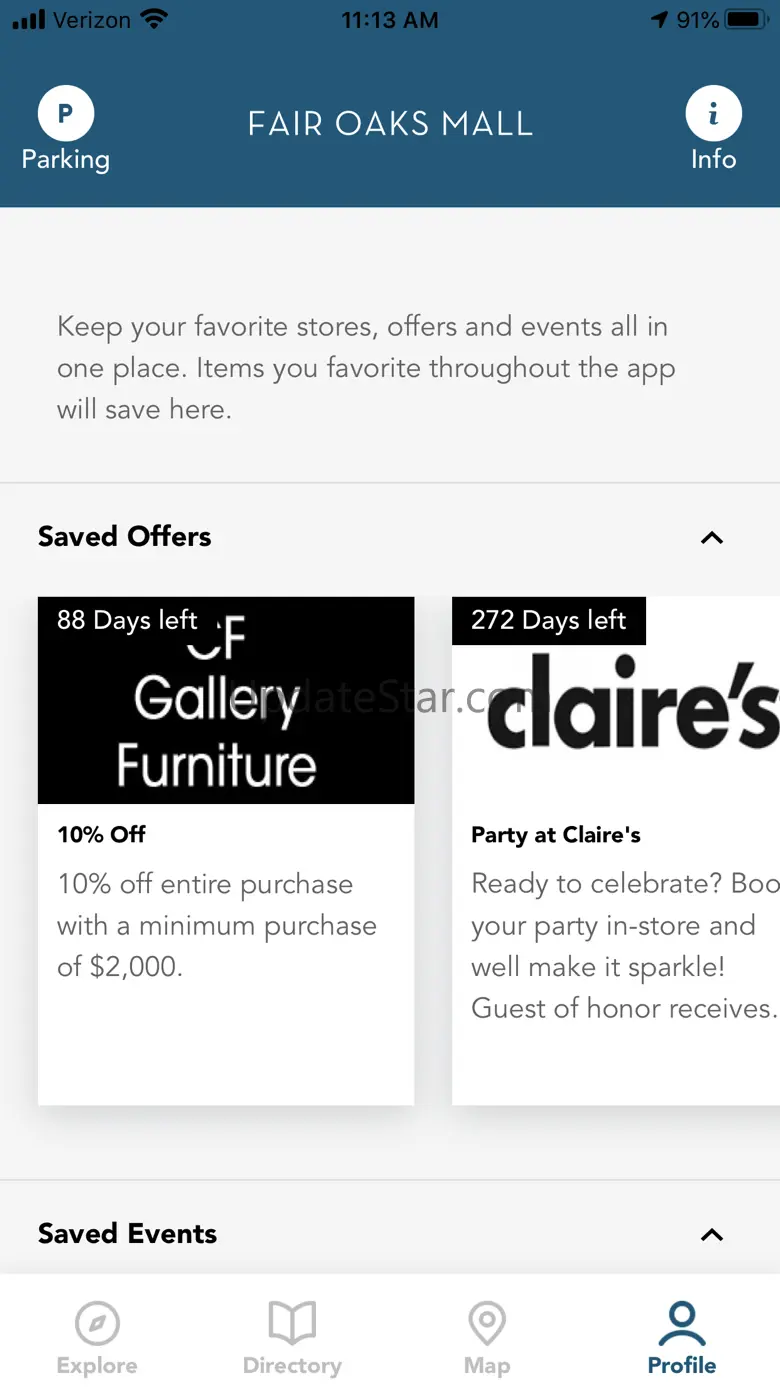This screenshot has width=780, height=1387.
Task: Tap the battery indicator in status bar
Action: click(746, 20)
